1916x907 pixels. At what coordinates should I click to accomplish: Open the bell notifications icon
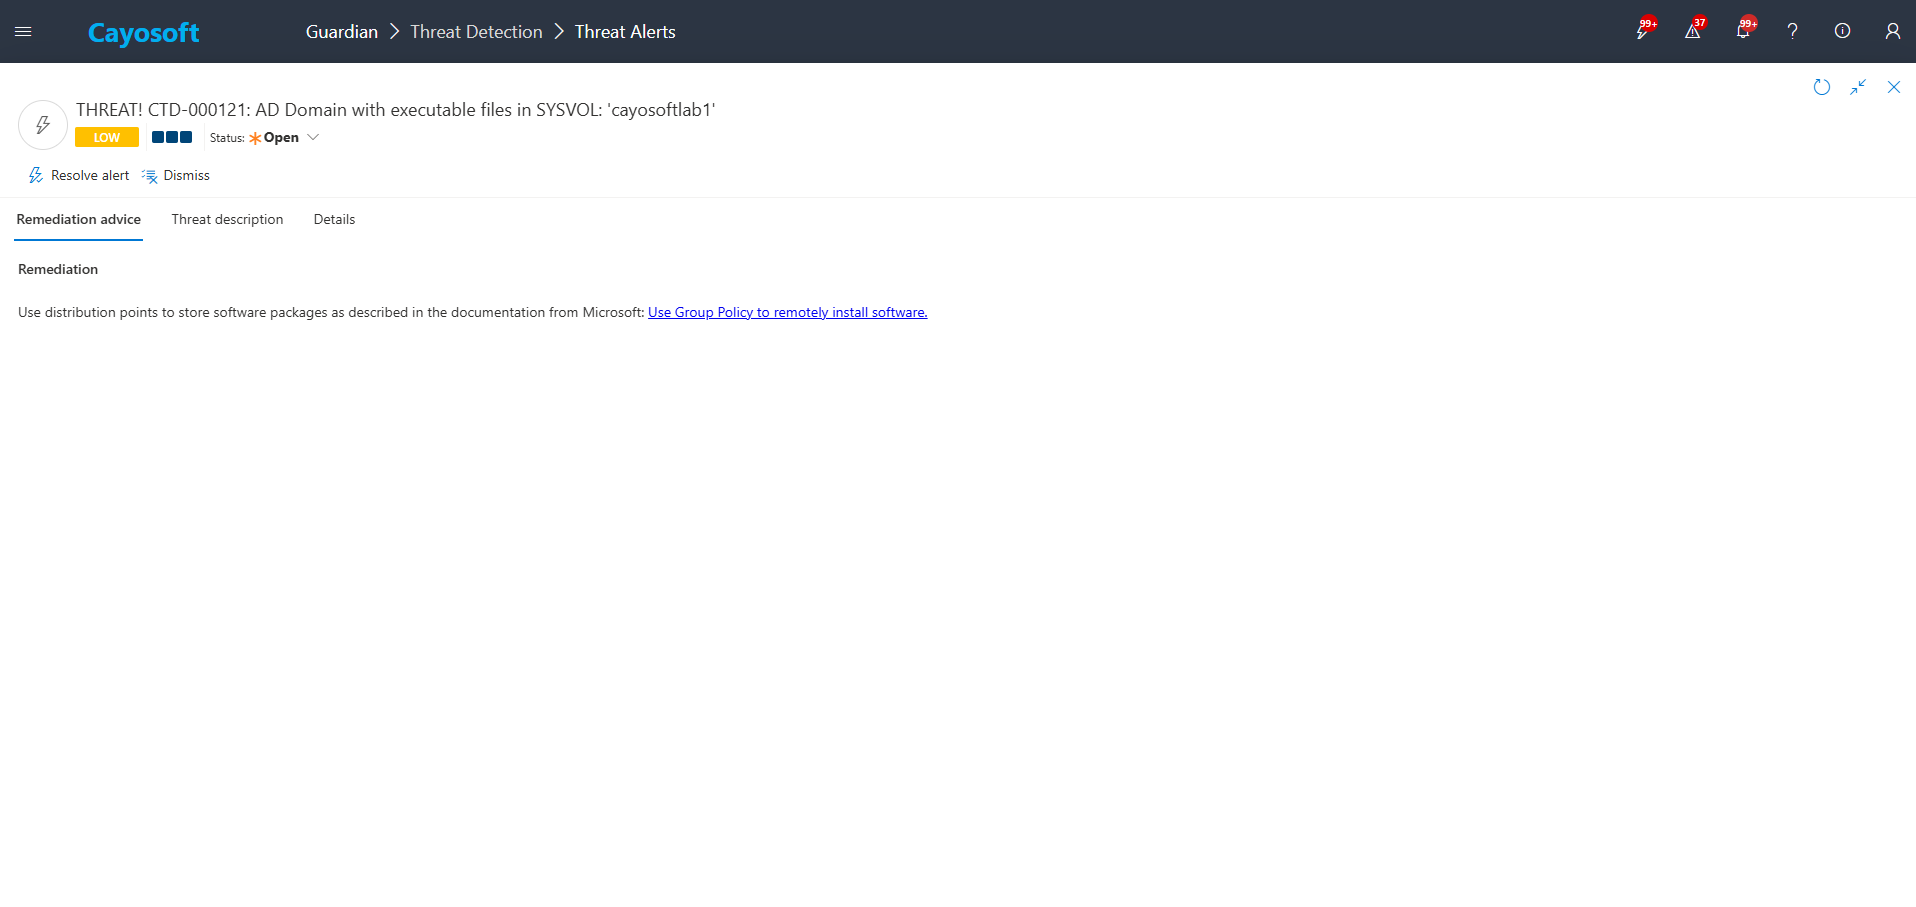point(1742,31)
